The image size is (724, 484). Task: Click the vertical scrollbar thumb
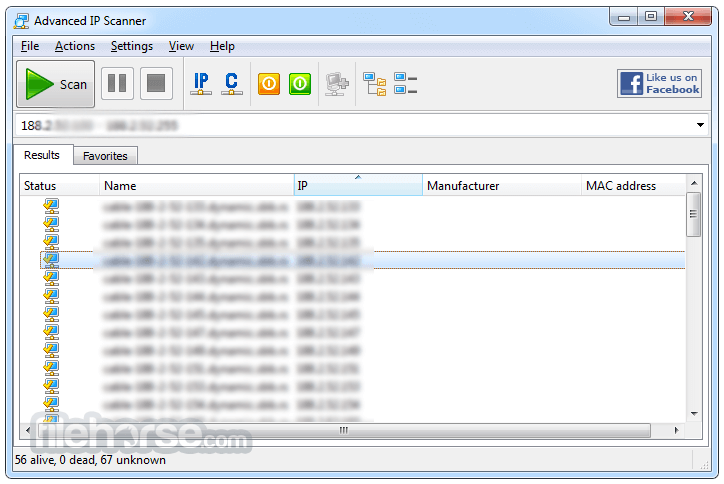(694, 214)
